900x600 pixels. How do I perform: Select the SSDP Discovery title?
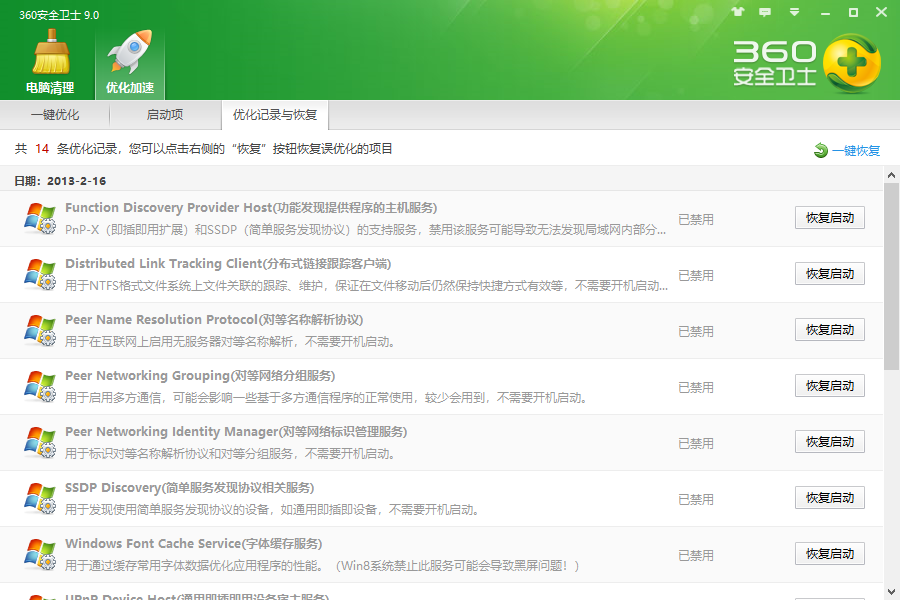[189, 487]
